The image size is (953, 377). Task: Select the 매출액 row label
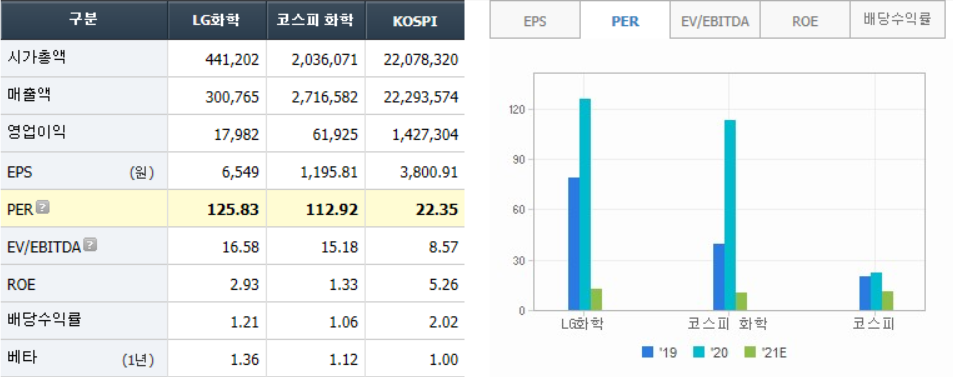click(x=29, y=95)
